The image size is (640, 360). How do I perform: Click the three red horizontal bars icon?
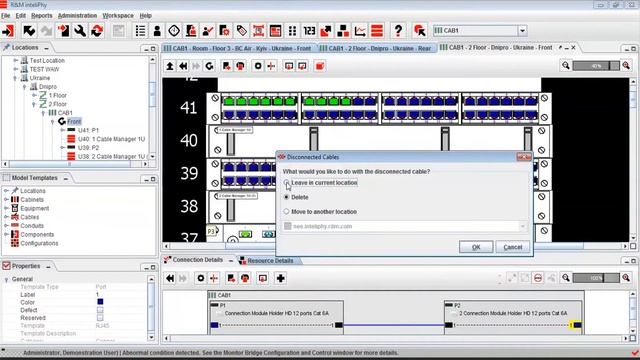pos(377,31)
